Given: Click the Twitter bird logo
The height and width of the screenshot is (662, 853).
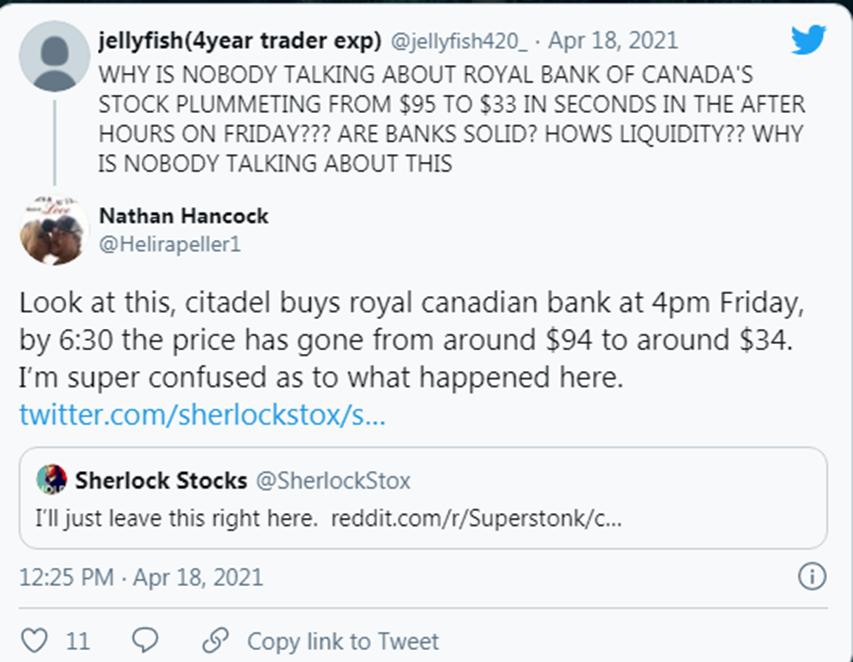Looking at the screenshot, I should (x=808, y=40).
